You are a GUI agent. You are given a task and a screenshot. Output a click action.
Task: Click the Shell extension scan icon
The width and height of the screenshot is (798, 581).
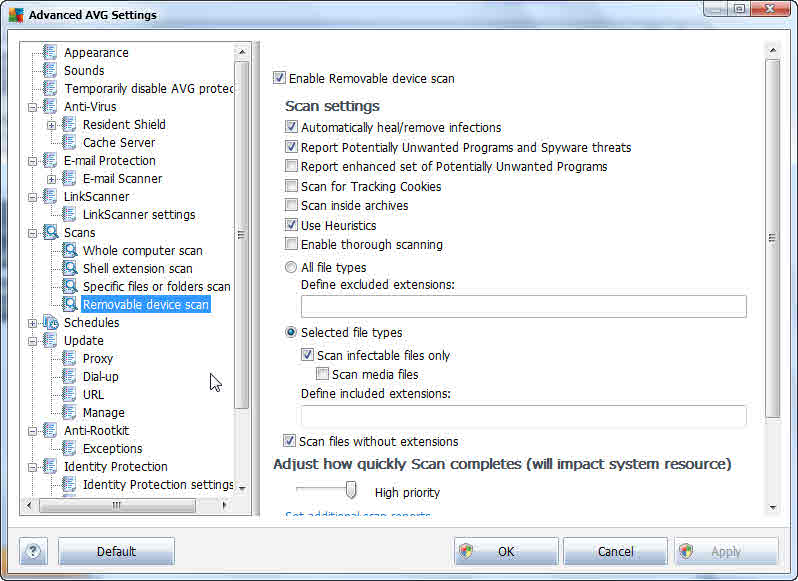pyautogui.click(x=70, y=268)
